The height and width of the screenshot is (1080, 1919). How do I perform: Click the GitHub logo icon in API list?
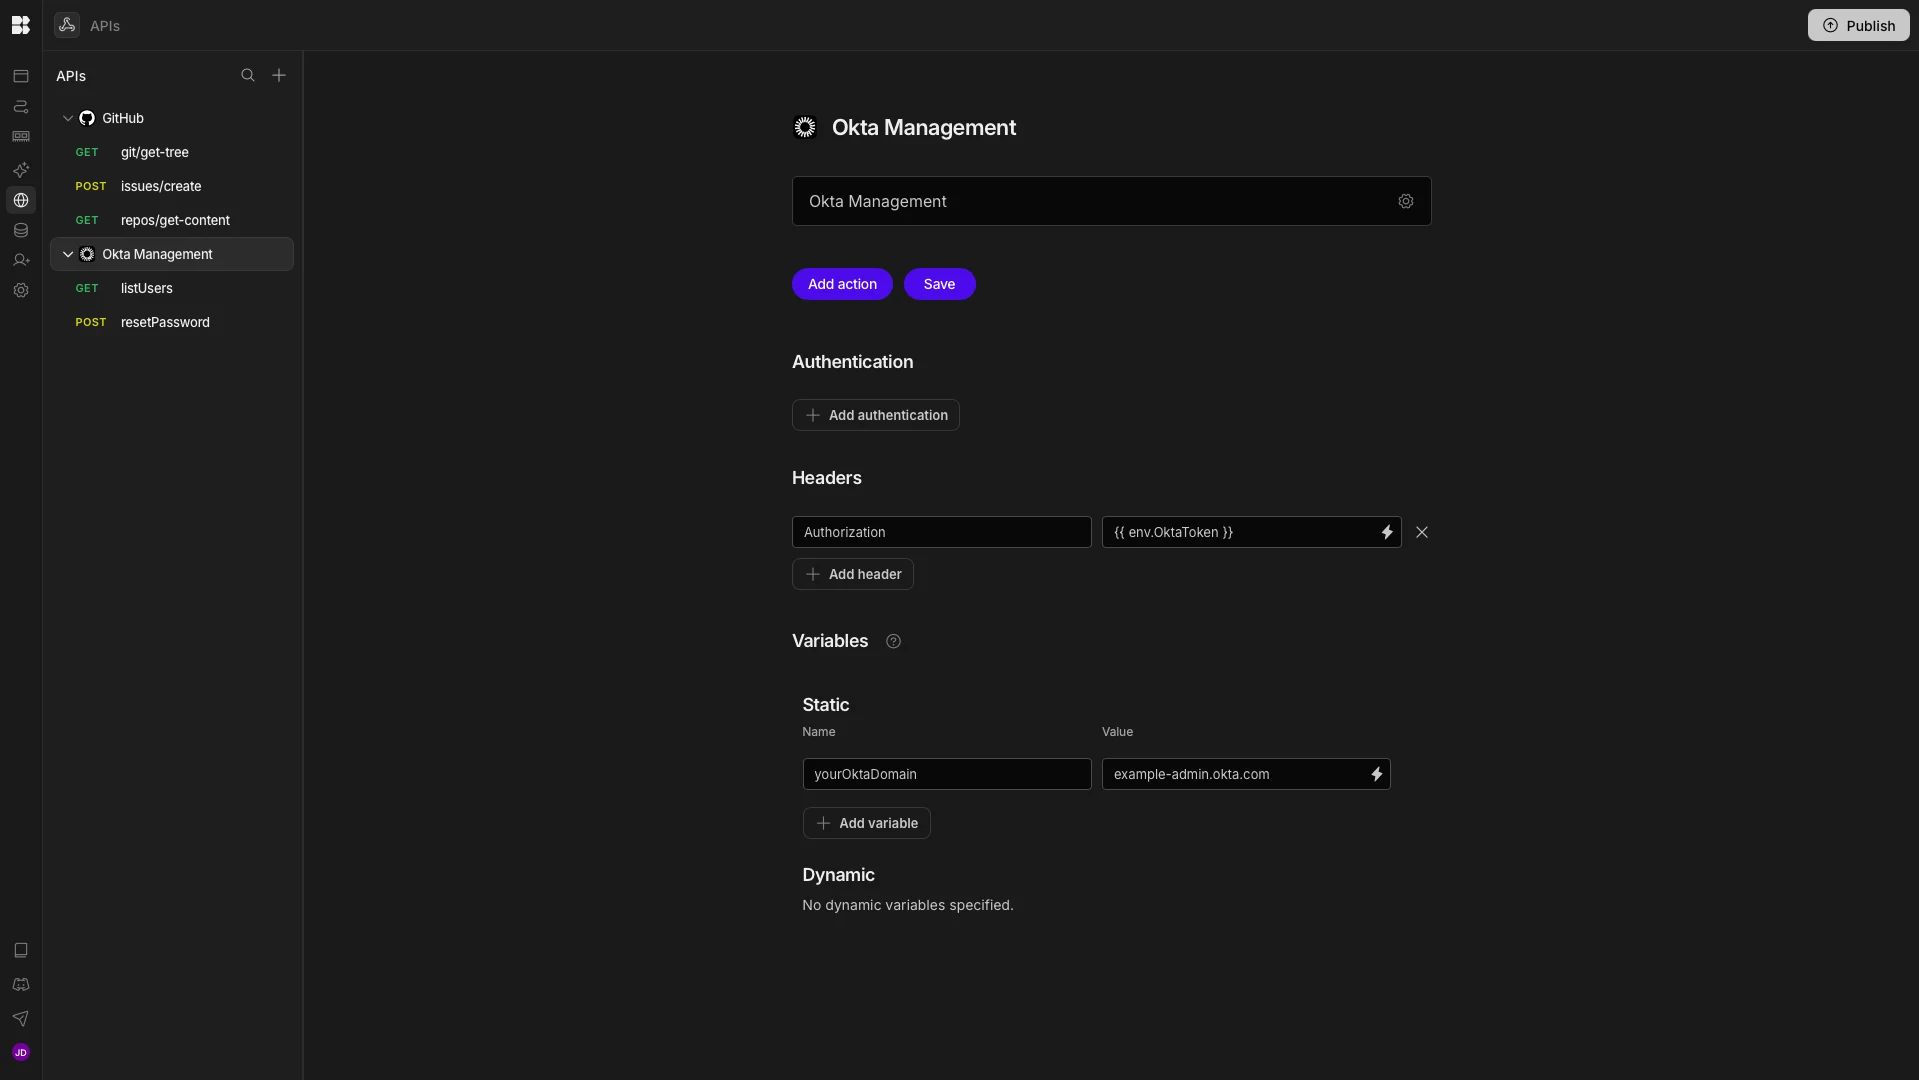click(87, 118)
